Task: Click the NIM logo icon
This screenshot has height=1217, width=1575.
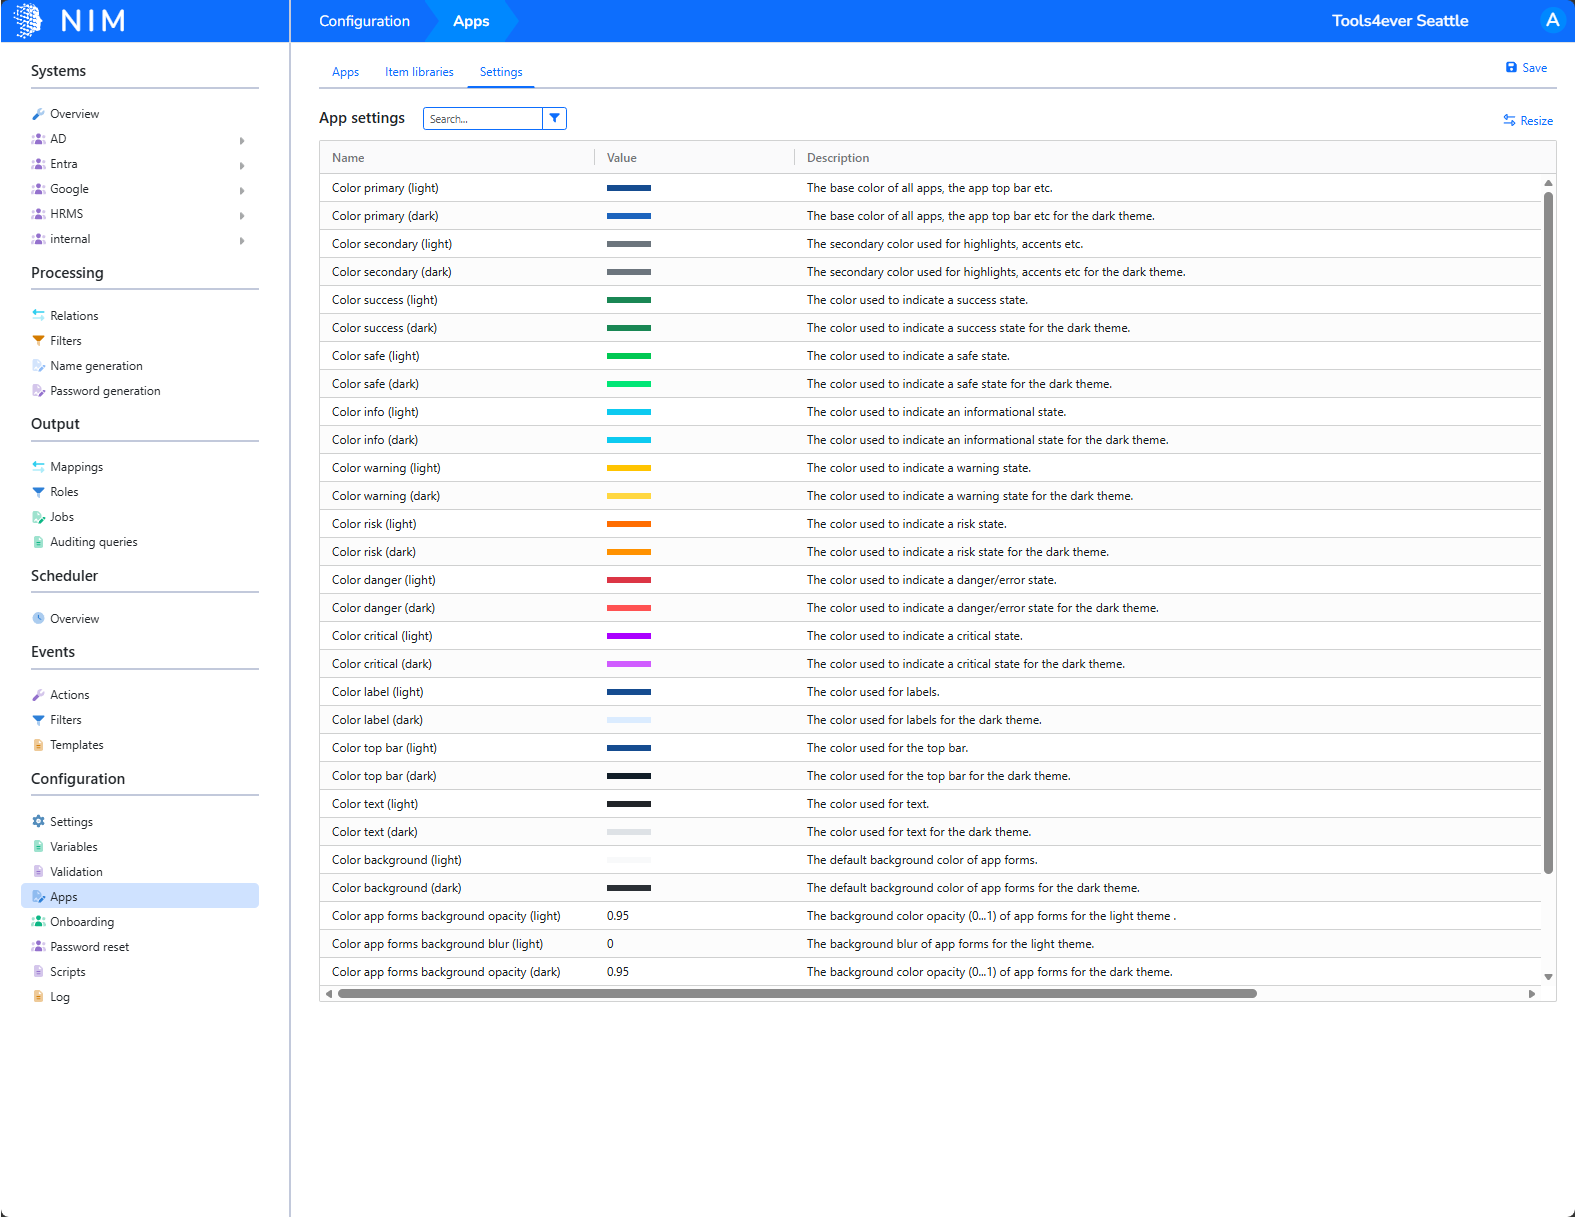Action: [28, 20]
